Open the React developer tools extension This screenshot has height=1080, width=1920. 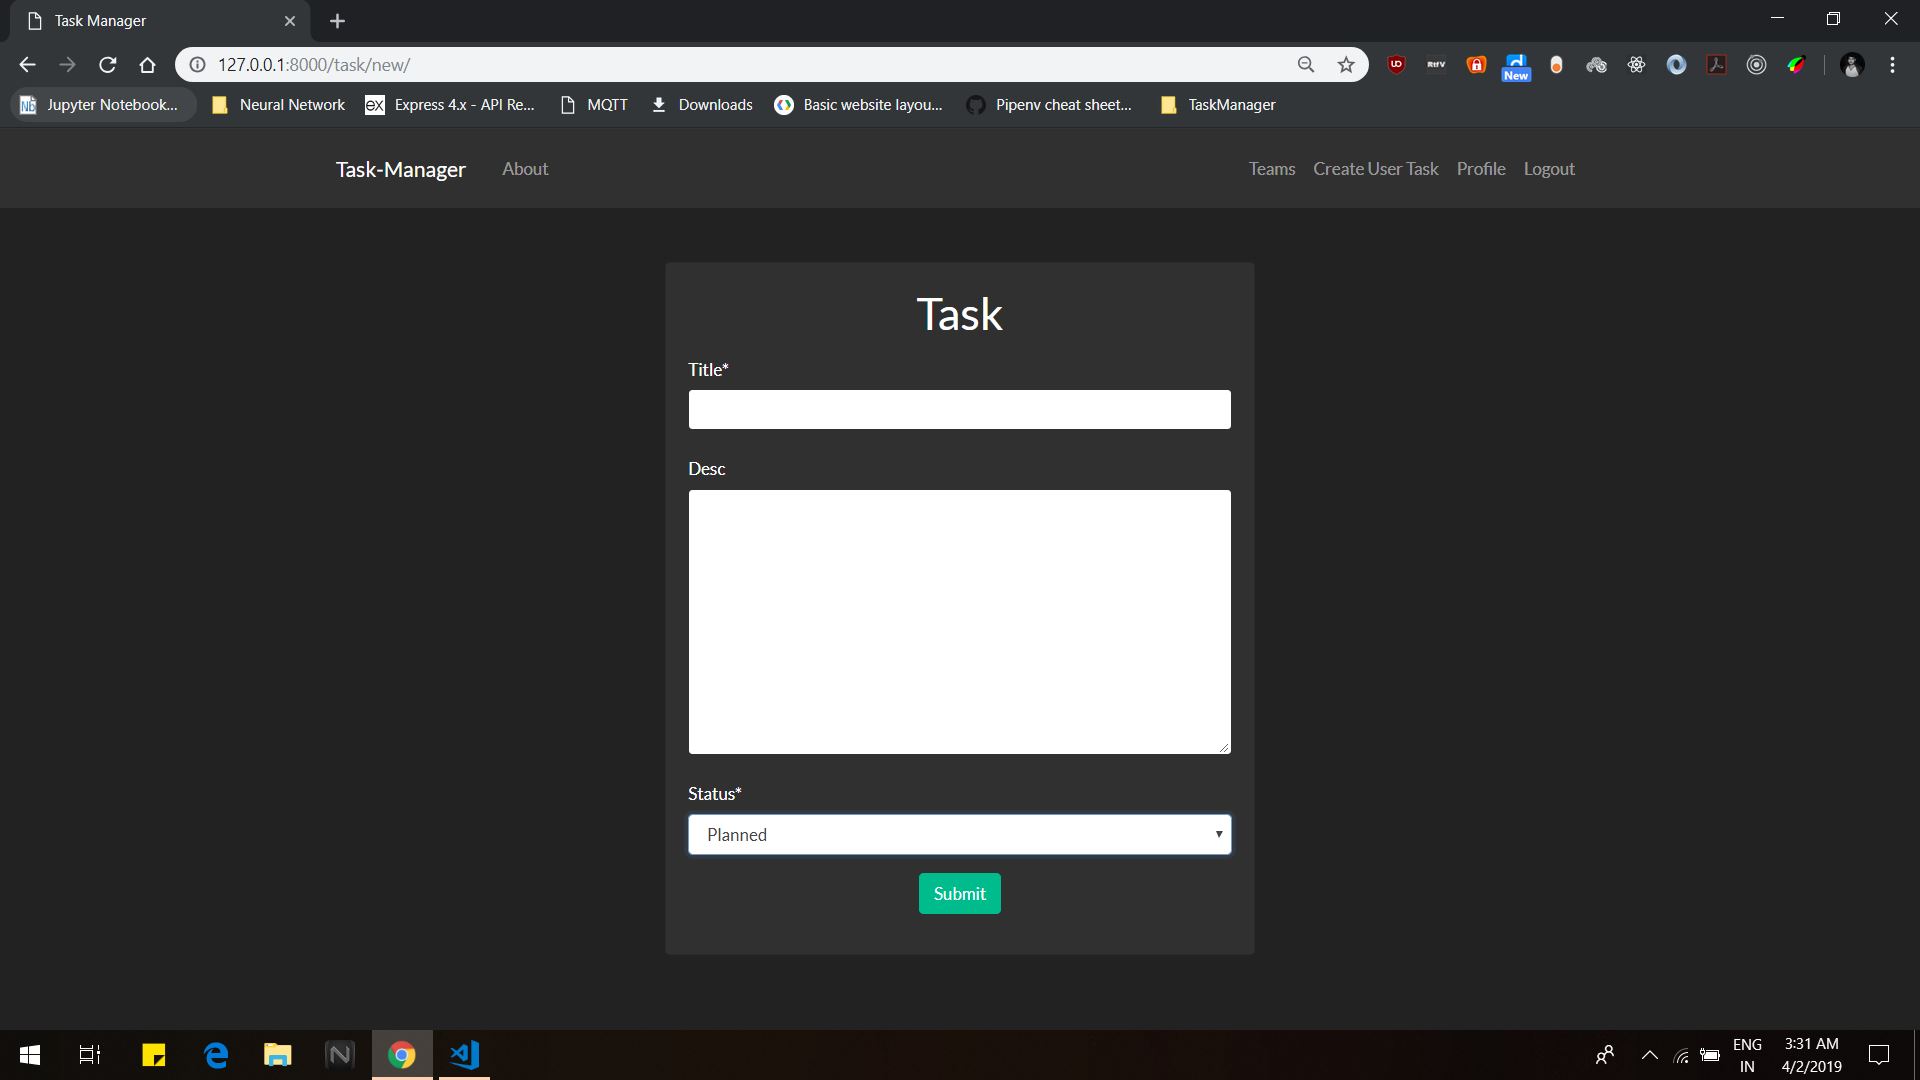coord(1636,65)
